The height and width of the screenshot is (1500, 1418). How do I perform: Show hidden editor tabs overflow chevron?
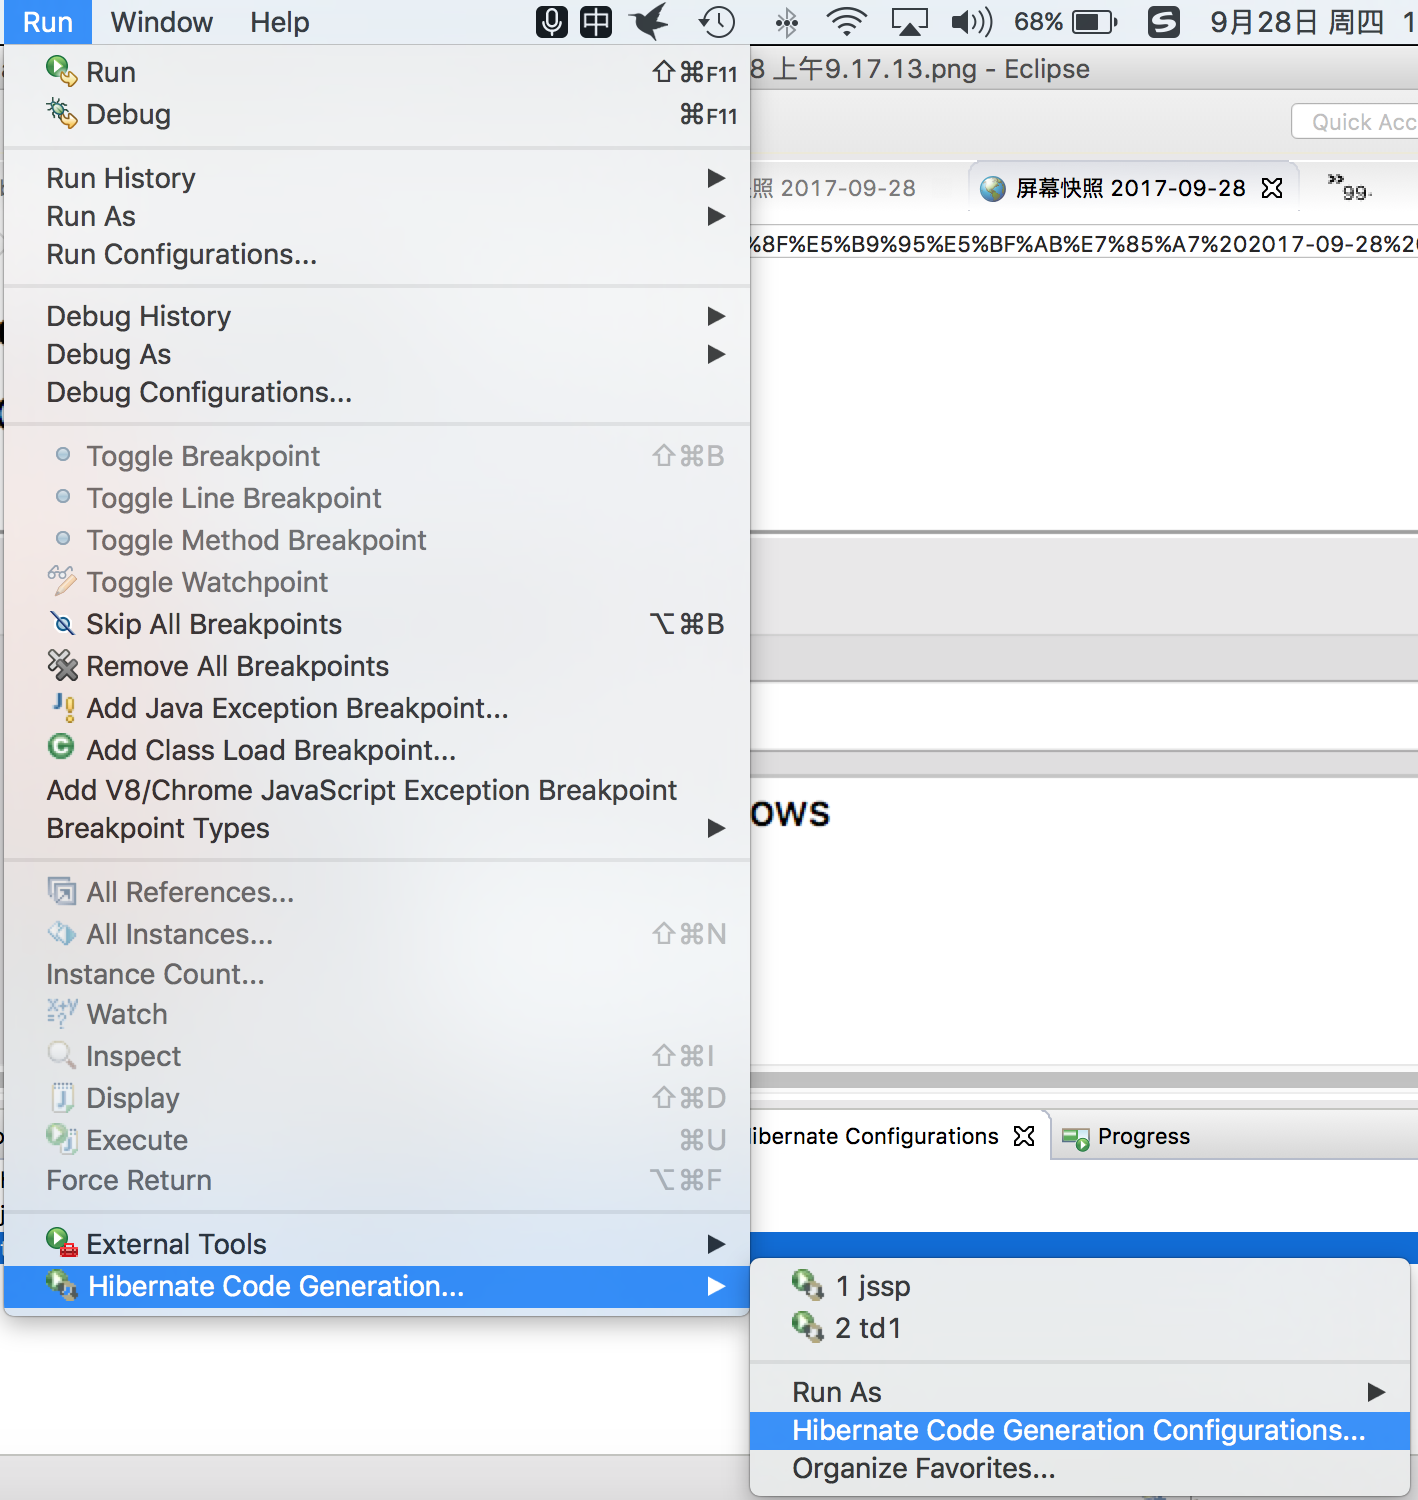pos(1349,186)
